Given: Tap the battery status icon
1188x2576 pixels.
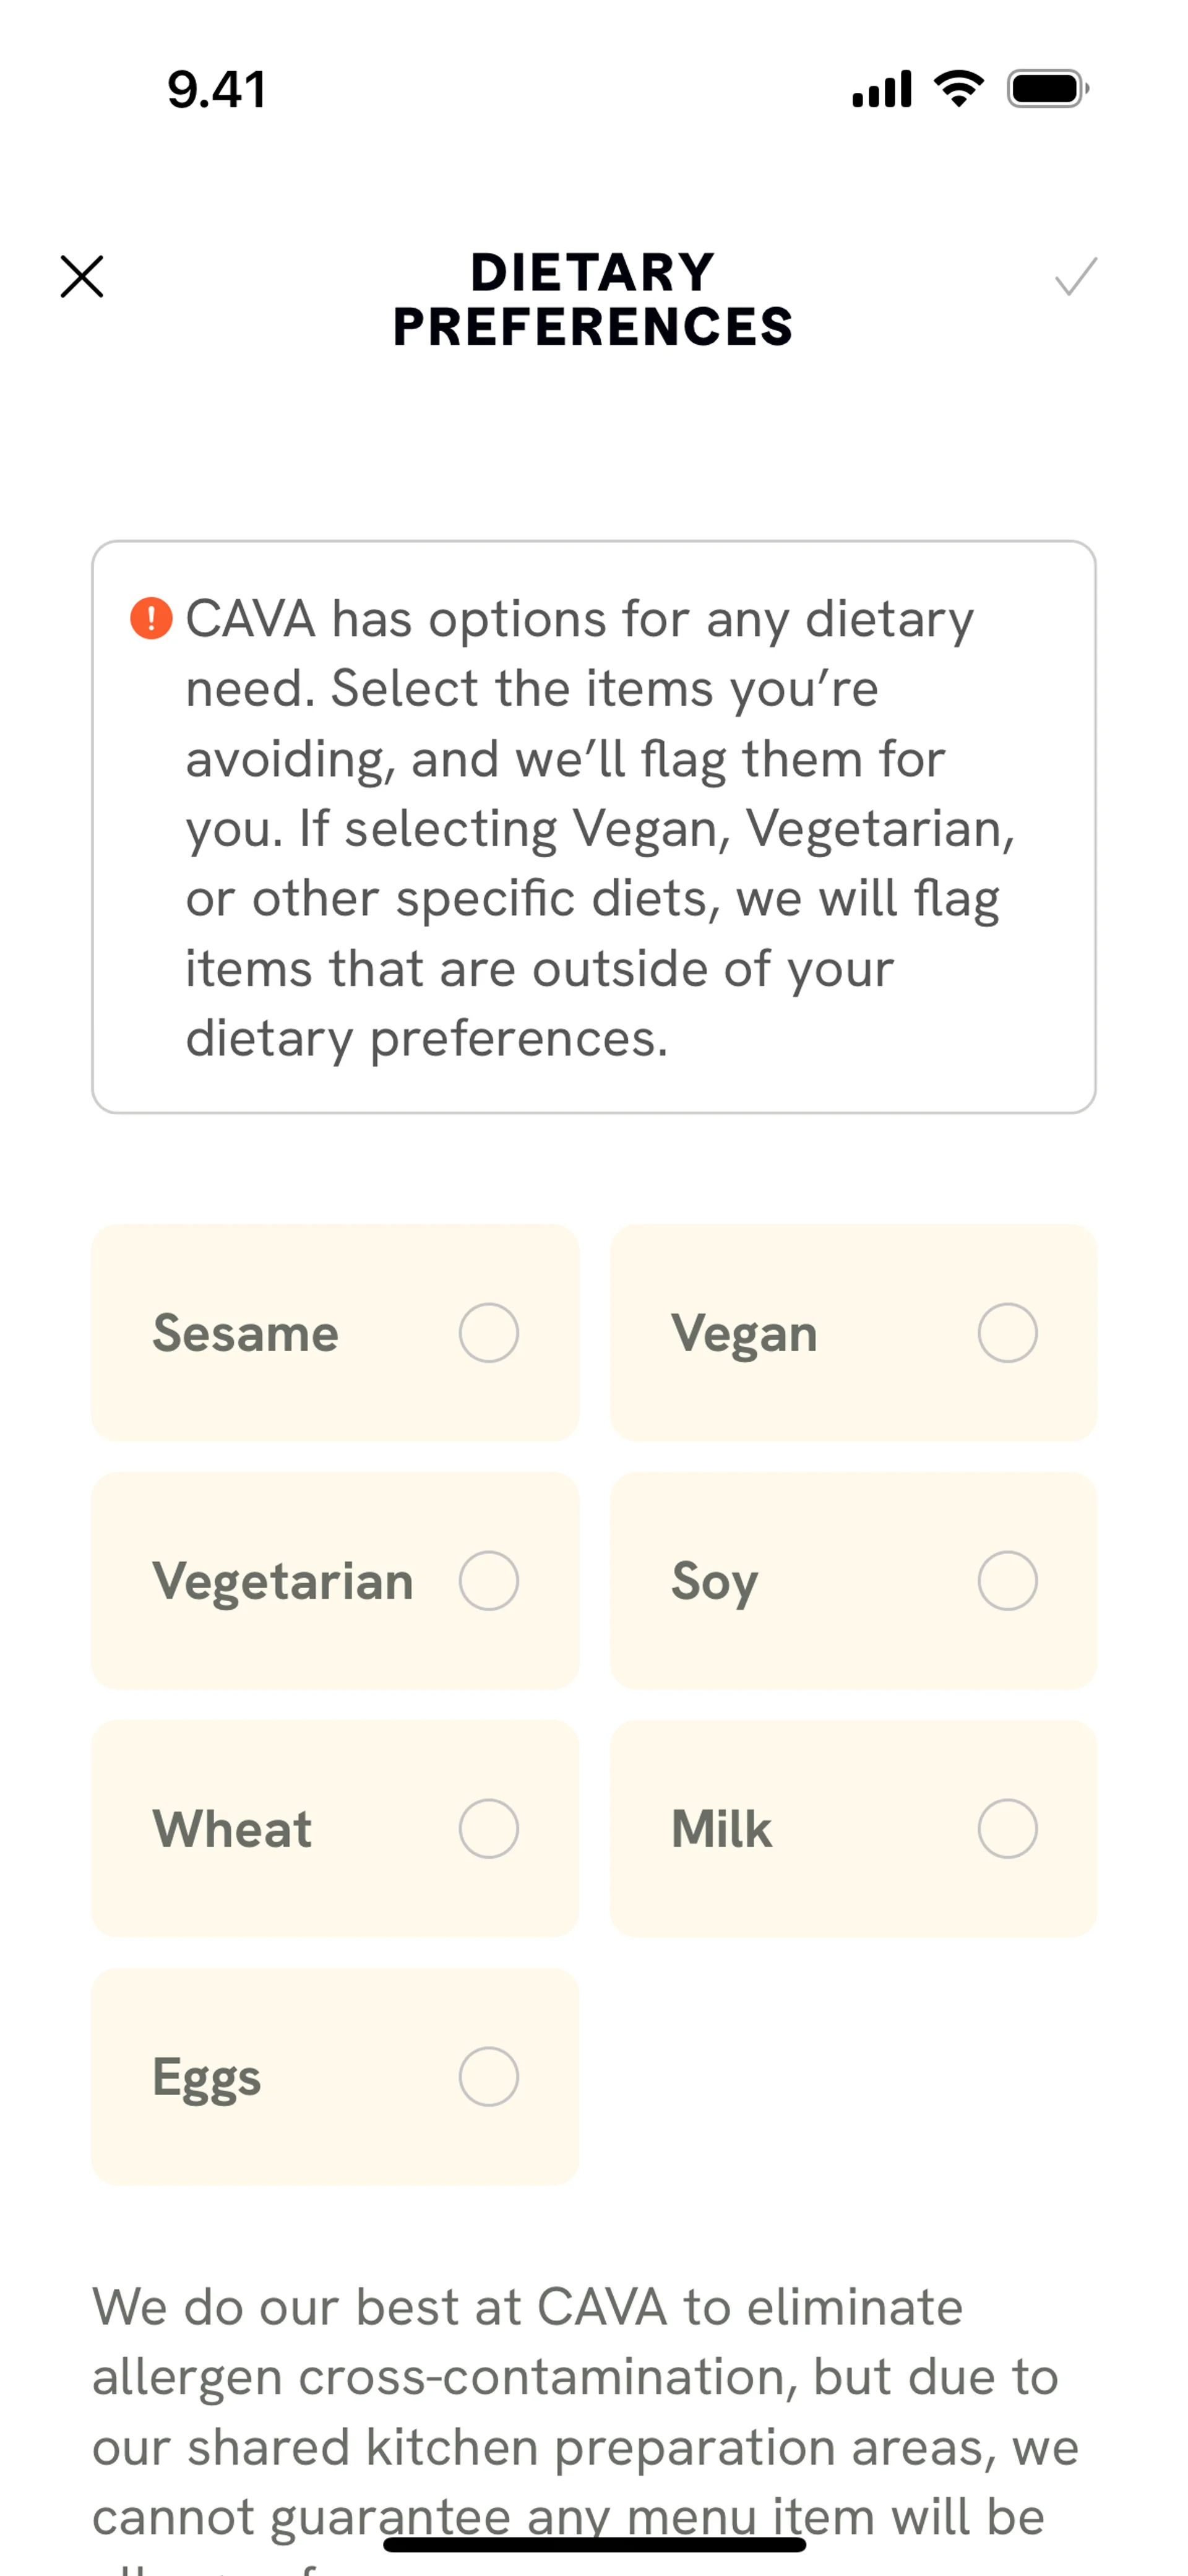Looking at the screenshot, I should 1047,89.
